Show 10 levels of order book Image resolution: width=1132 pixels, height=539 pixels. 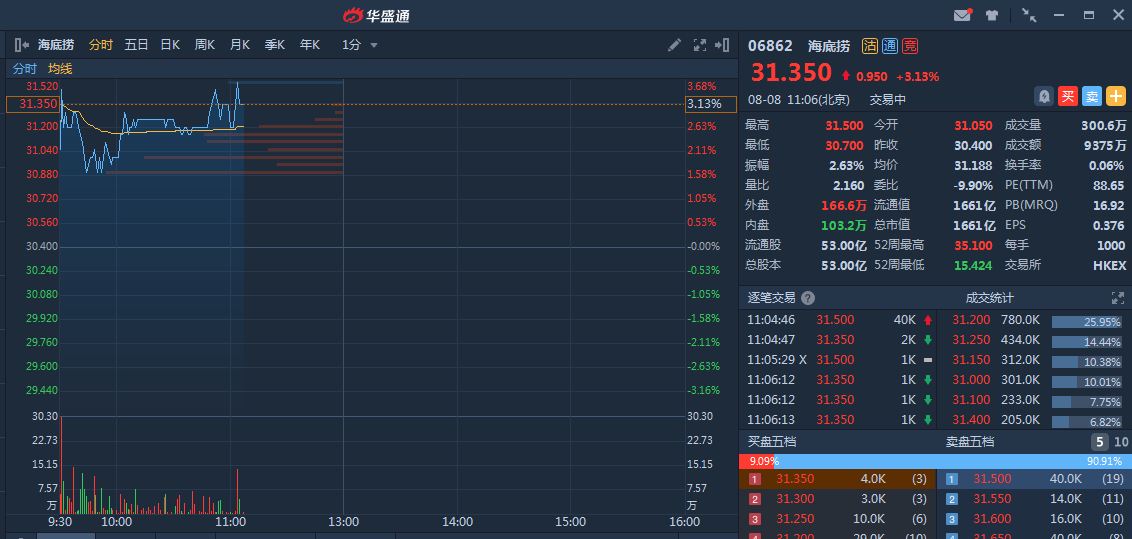tap(1121, 442)
